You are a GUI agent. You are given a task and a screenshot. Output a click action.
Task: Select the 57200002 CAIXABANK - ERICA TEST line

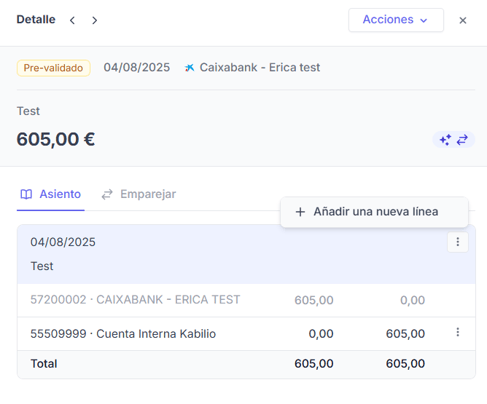(x=246, y=300)
